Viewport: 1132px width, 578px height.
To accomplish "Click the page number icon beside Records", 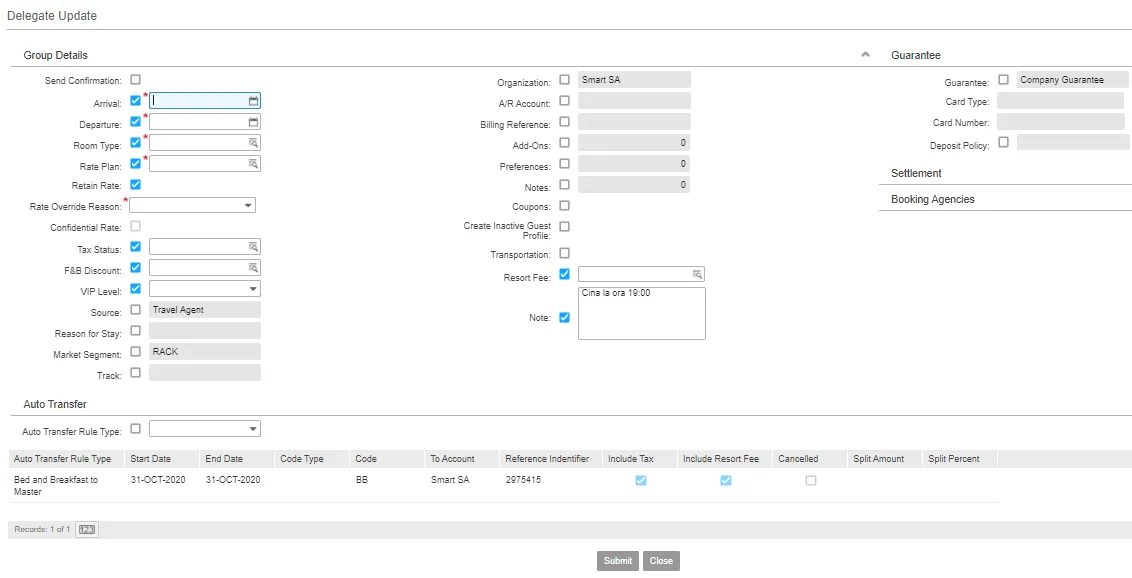I will point(87,530).
